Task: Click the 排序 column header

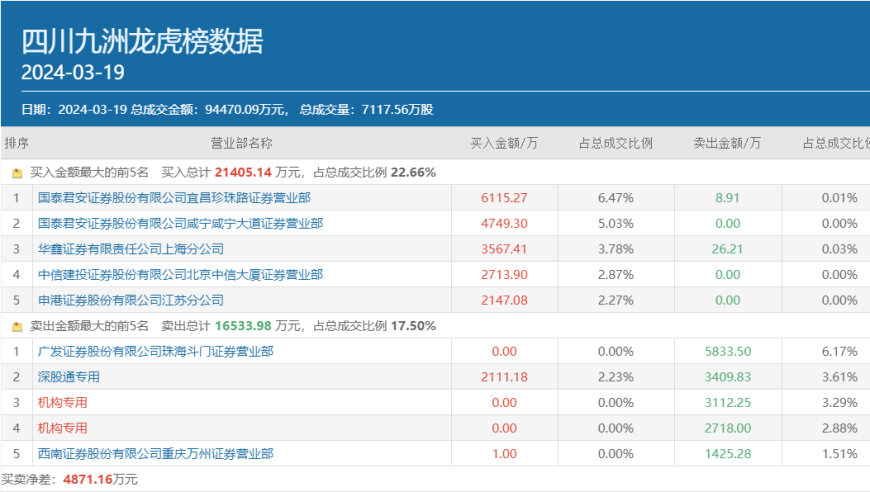Action: (x=17, y=144)
